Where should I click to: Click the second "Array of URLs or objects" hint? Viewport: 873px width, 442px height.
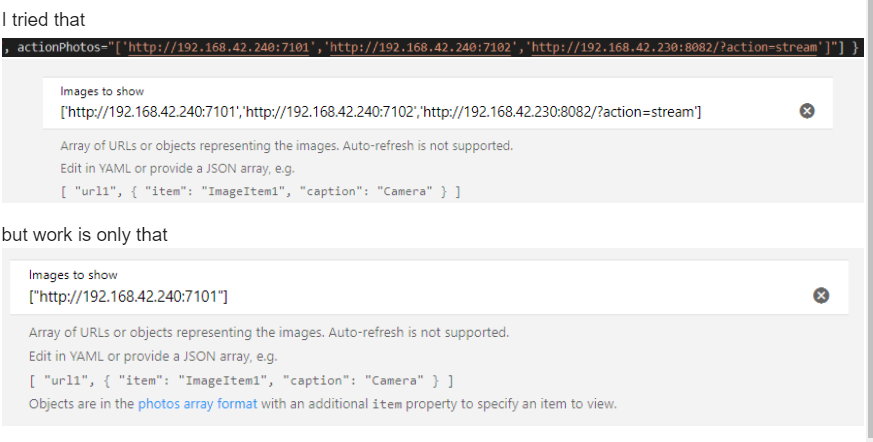tap(269, 332)
